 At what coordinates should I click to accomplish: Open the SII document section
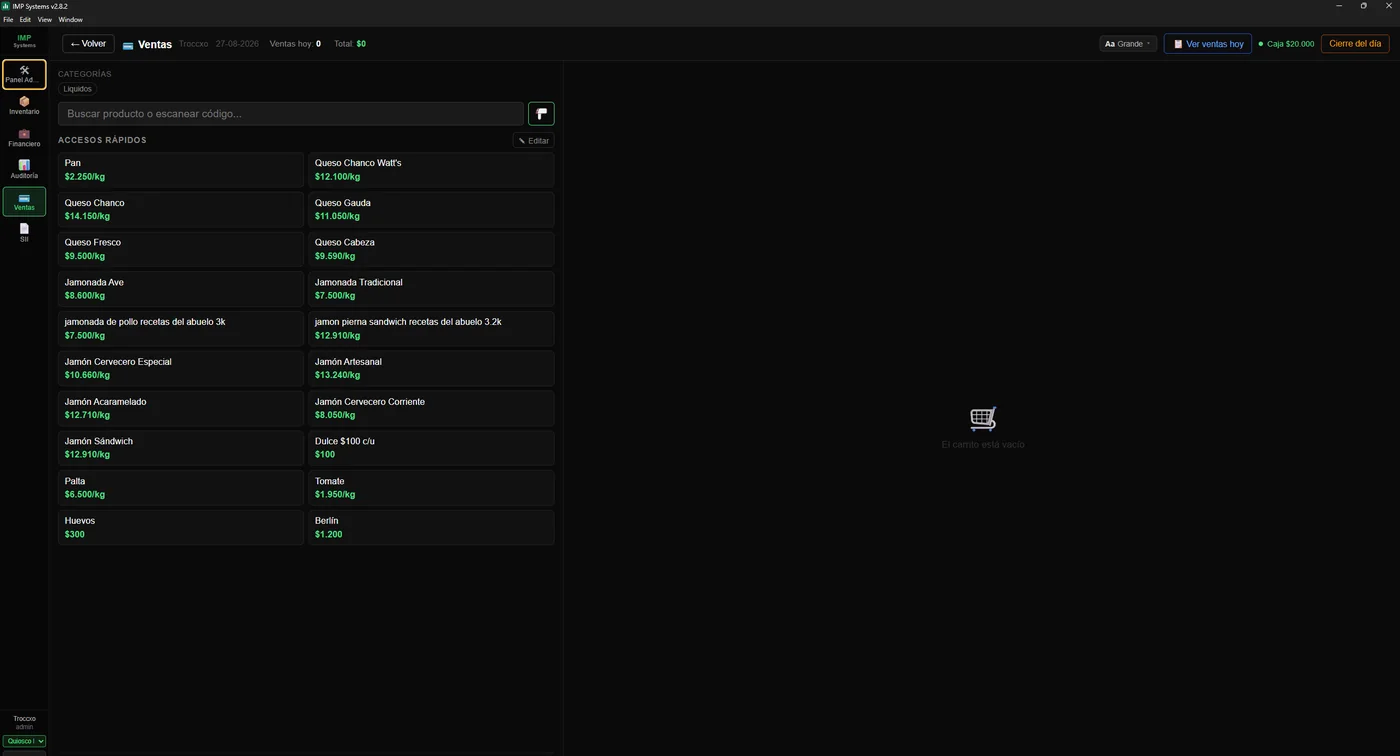pos(24,233)
